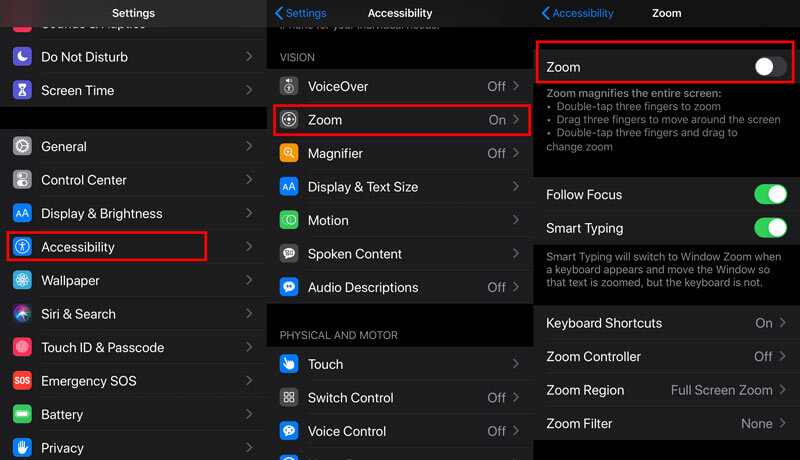Go back to Accessibility from Zoom

point(578,13)
